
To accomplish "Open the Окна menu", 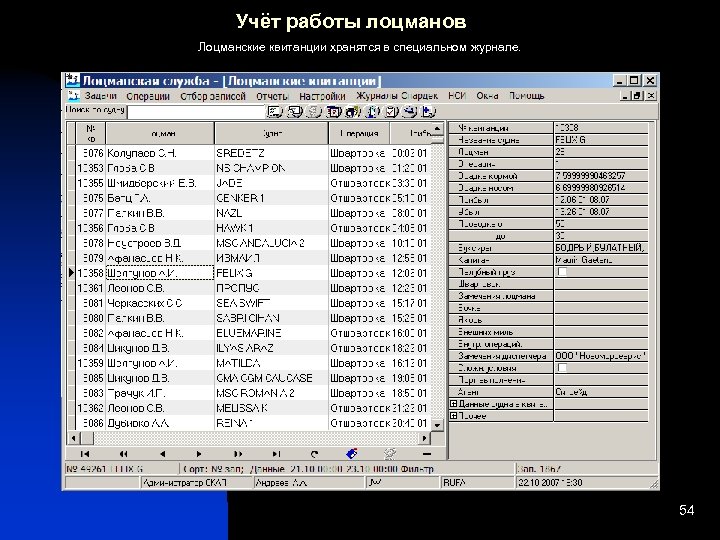I will (487, 96).
